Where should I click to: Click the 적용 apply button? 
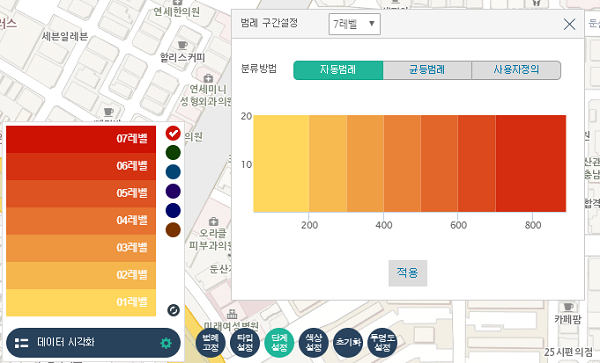(x=408, y=273)
